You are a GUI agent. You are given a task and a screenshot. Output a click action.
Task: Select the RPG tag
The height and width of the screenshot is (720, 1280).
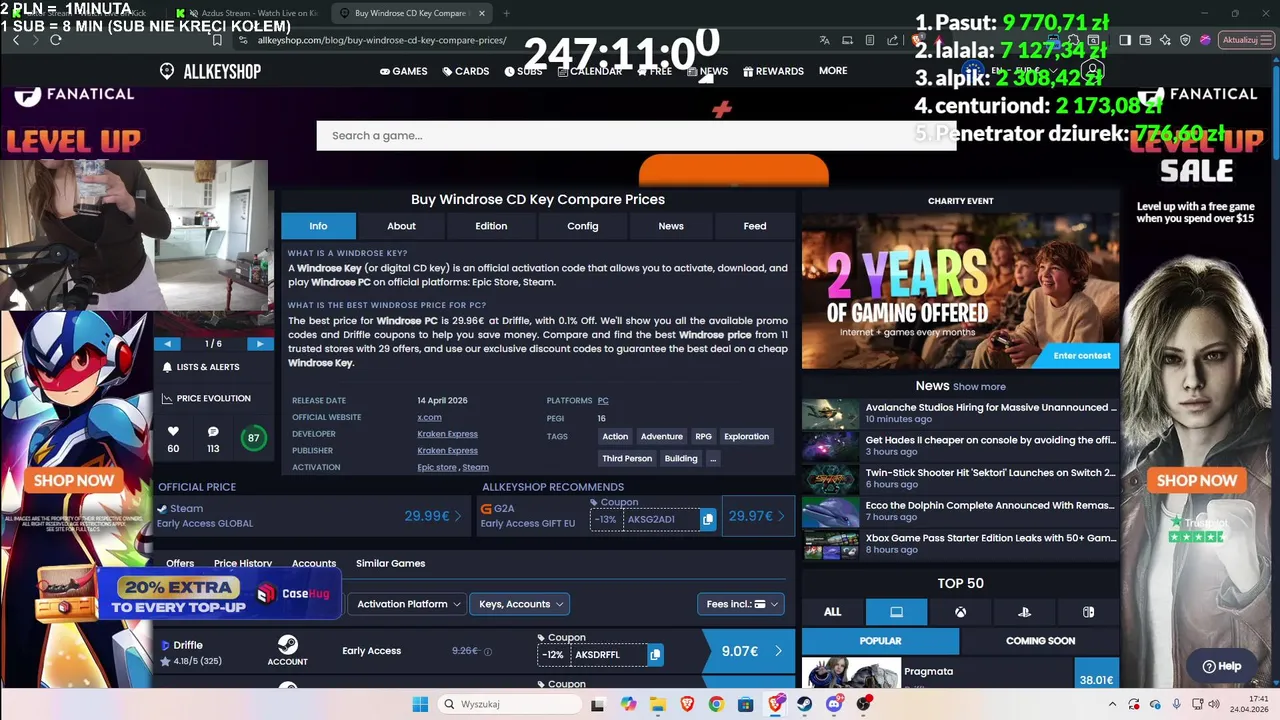click(703, 436)
